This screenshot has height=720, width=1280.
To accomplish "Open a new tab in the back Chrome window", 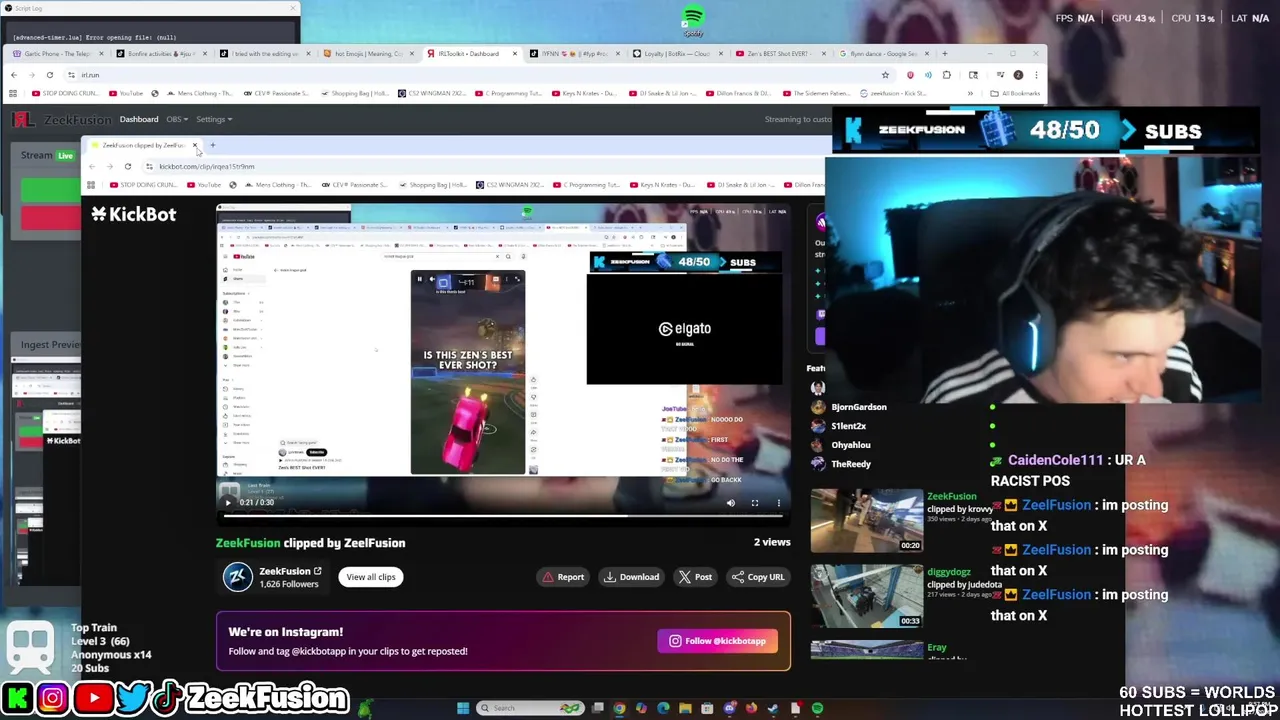I will pos(945,53).
